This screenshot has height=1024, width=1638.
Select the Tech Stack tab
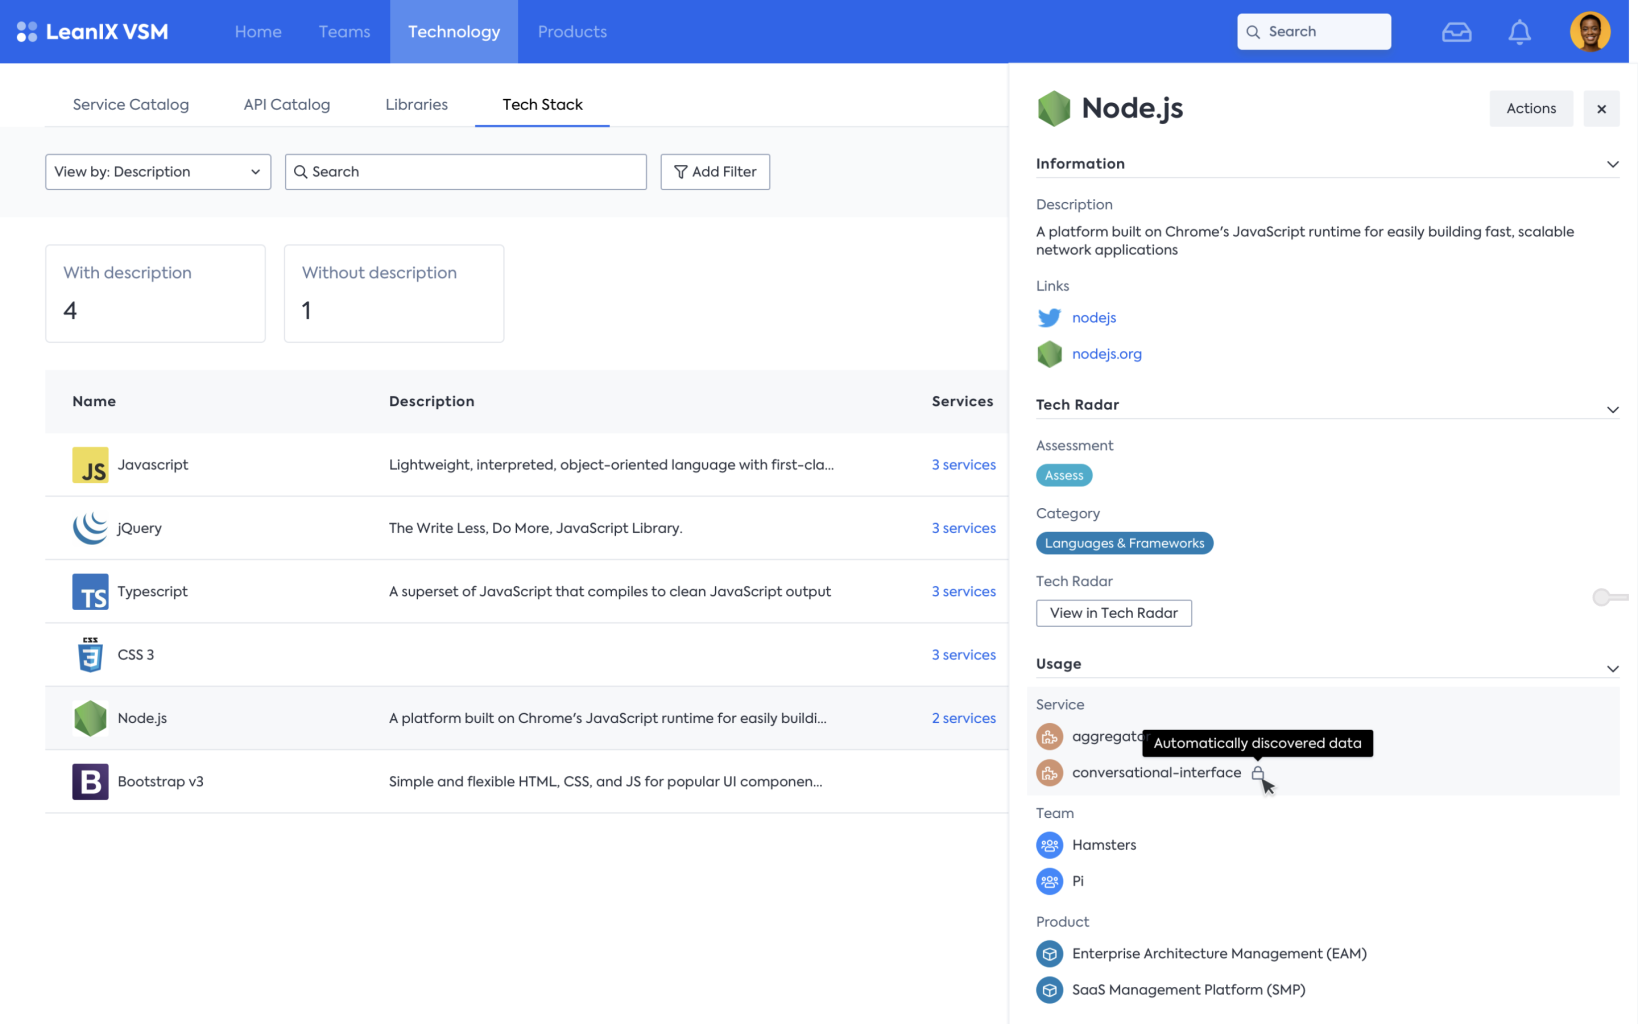point(542,105)
